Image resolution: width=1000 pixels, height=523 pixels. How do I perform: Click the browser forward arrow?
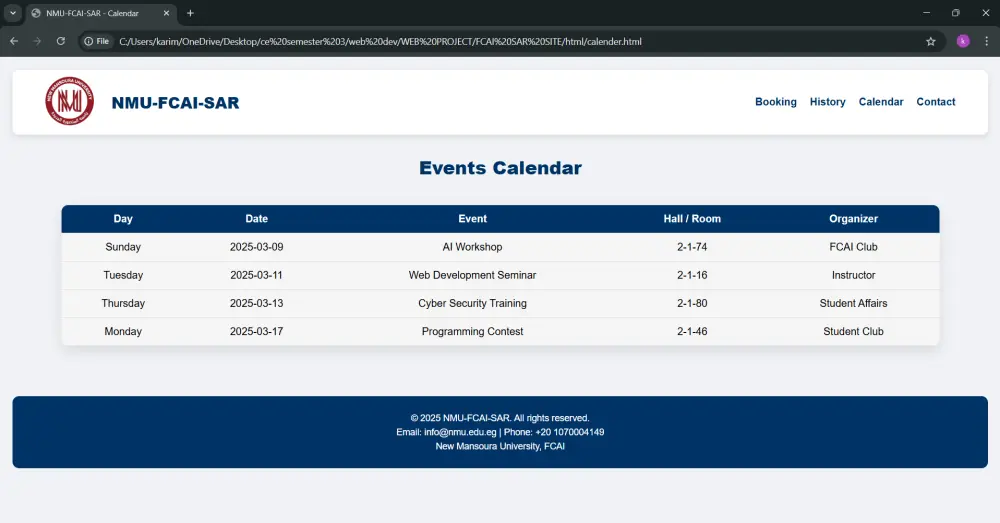point(37,41)
